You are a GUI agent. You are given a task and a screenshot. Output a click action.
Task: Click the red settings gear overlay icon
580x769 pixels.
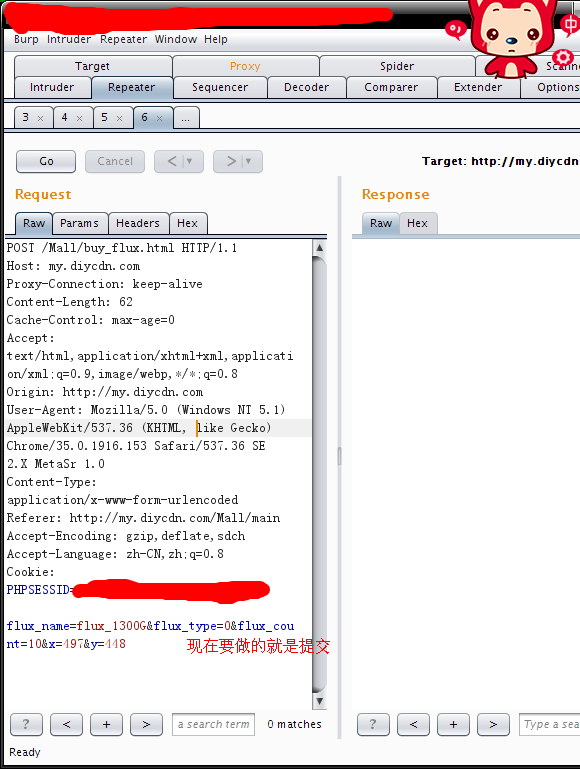562,57
